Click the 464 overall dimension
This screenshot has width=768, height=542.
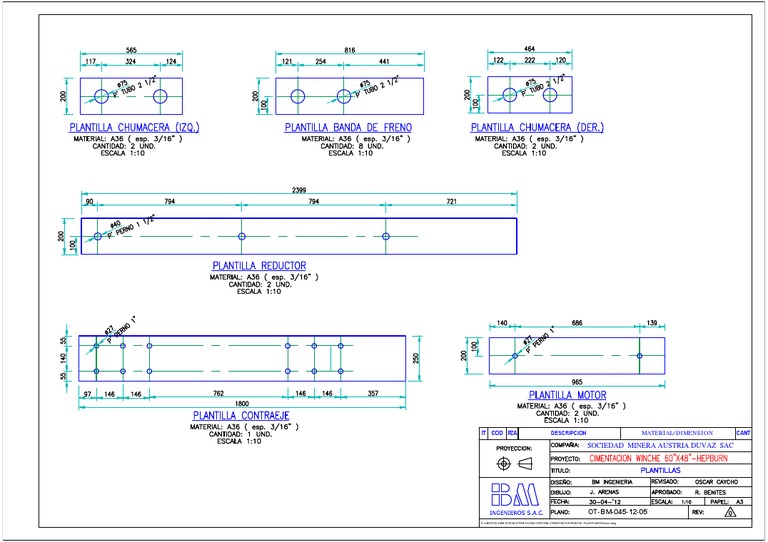coord(529,49)
